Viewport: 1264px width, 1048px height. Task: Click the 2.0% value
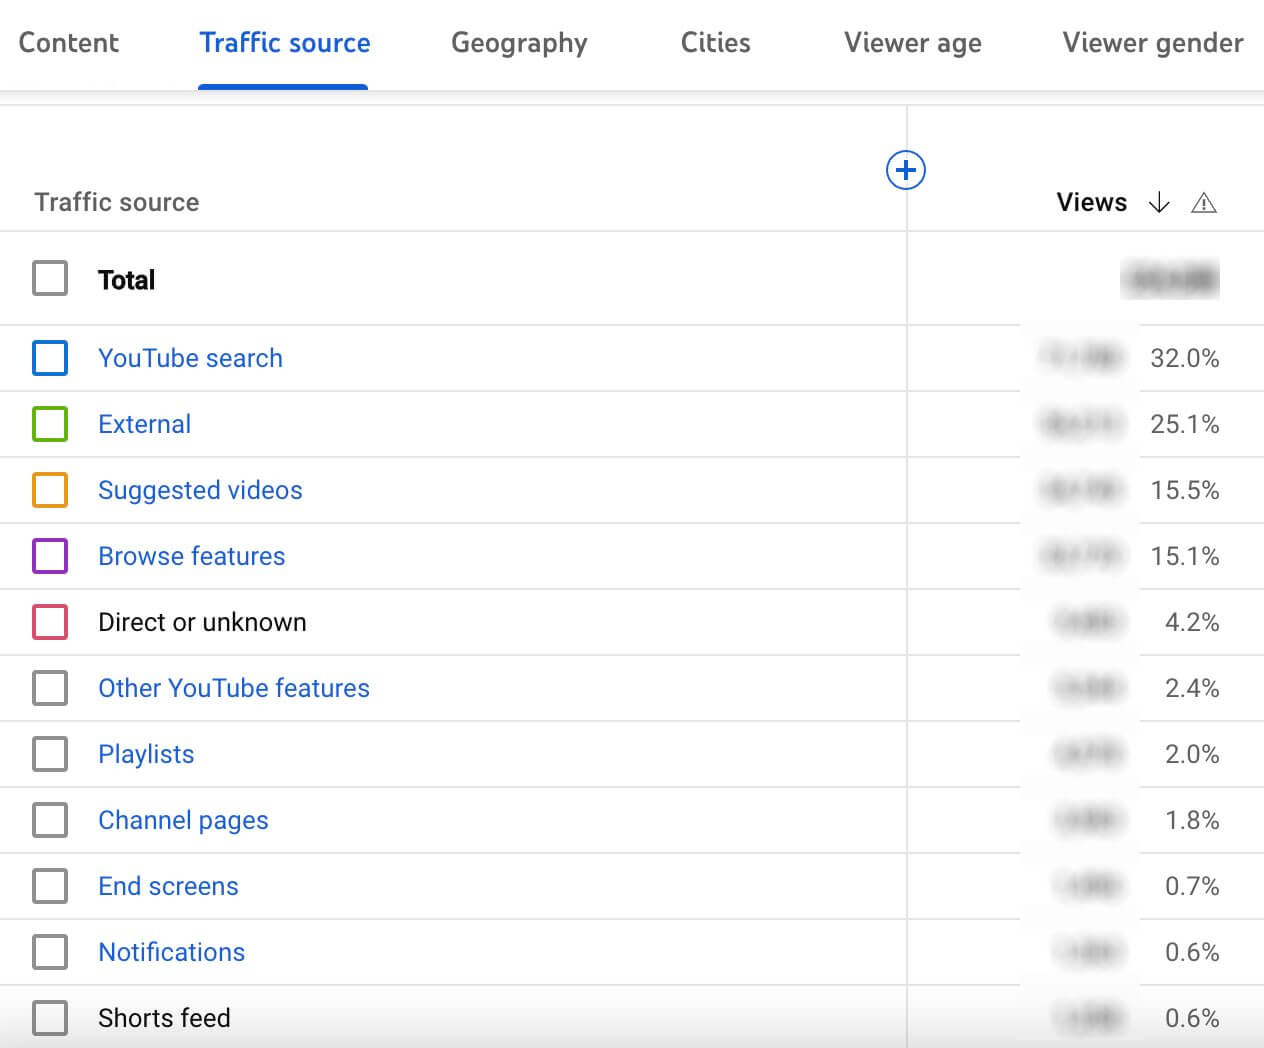coord(1192,754)
